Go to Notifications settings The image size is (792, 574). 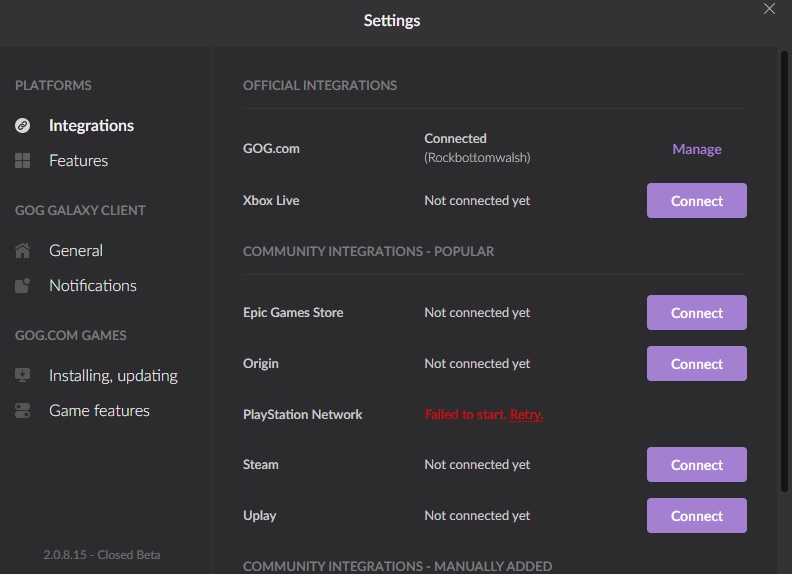(93, 285)
